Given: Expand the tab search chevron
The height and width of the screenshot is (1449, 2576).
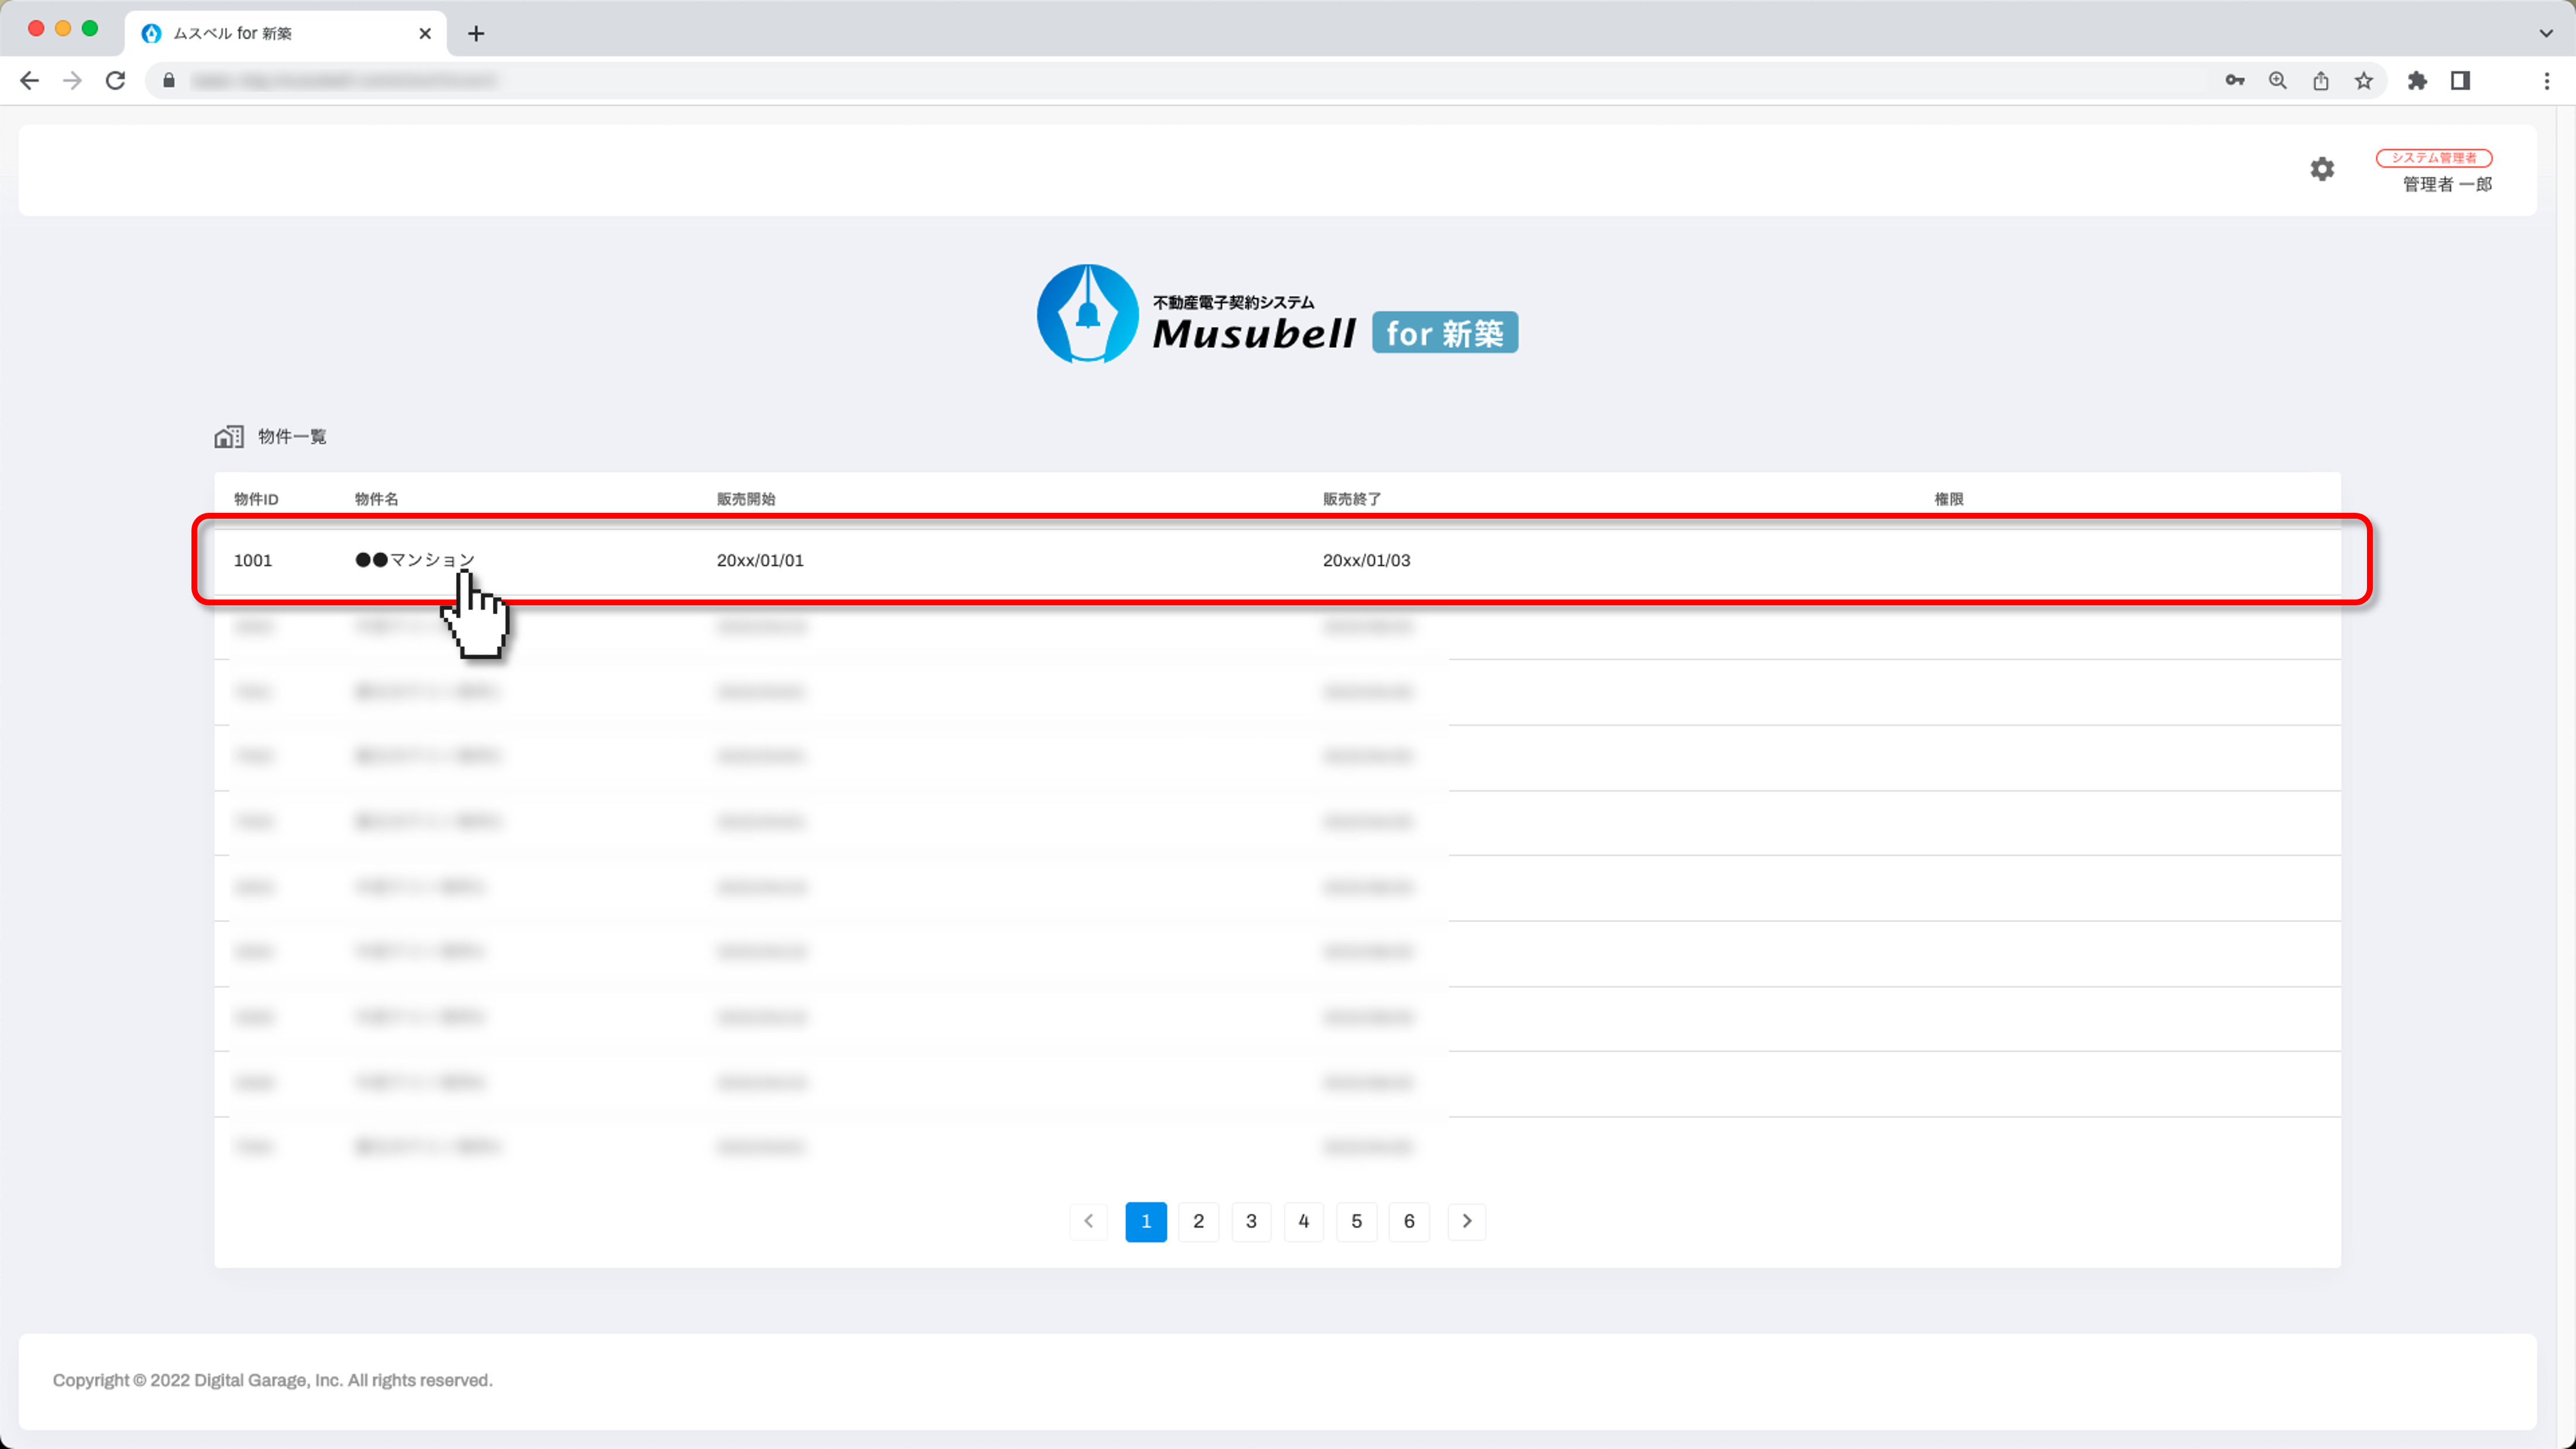Looking at the screenshot, I should click(x=2545, y=33).
